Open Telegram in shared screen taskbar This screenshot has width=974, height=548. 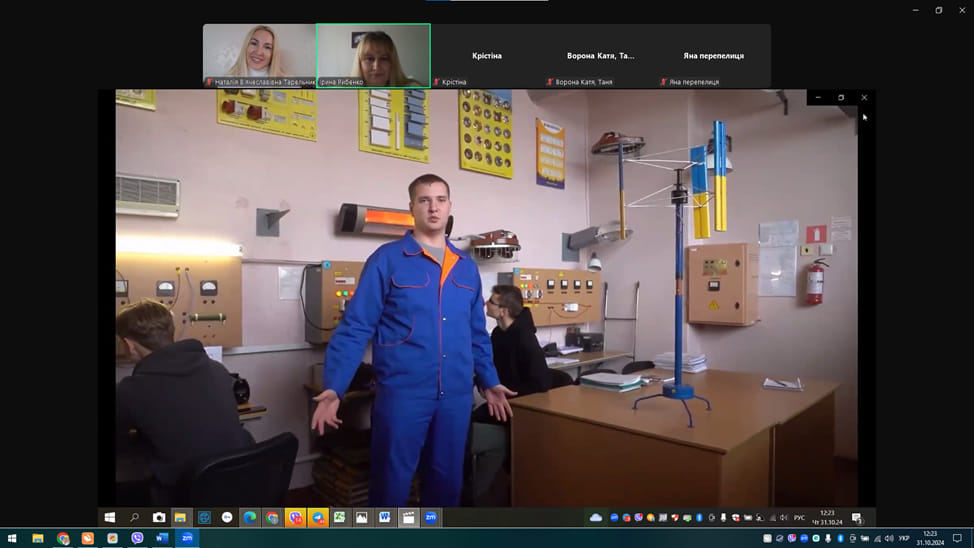318,517
